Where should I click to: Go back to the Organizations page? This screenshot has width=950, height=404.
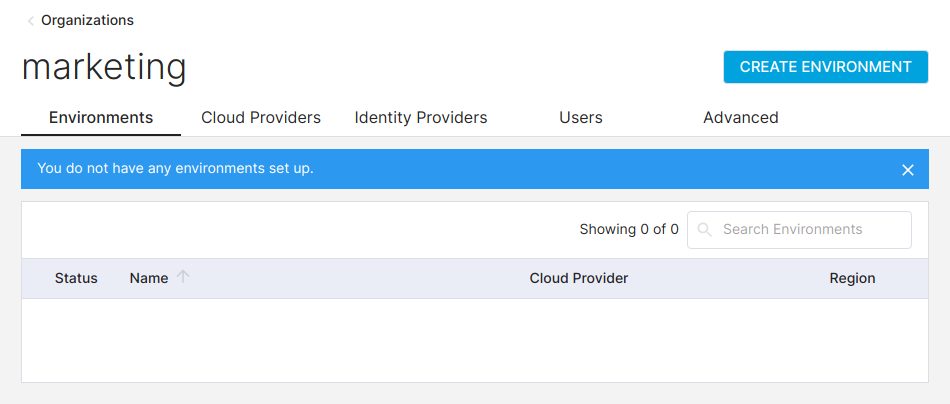87,20
